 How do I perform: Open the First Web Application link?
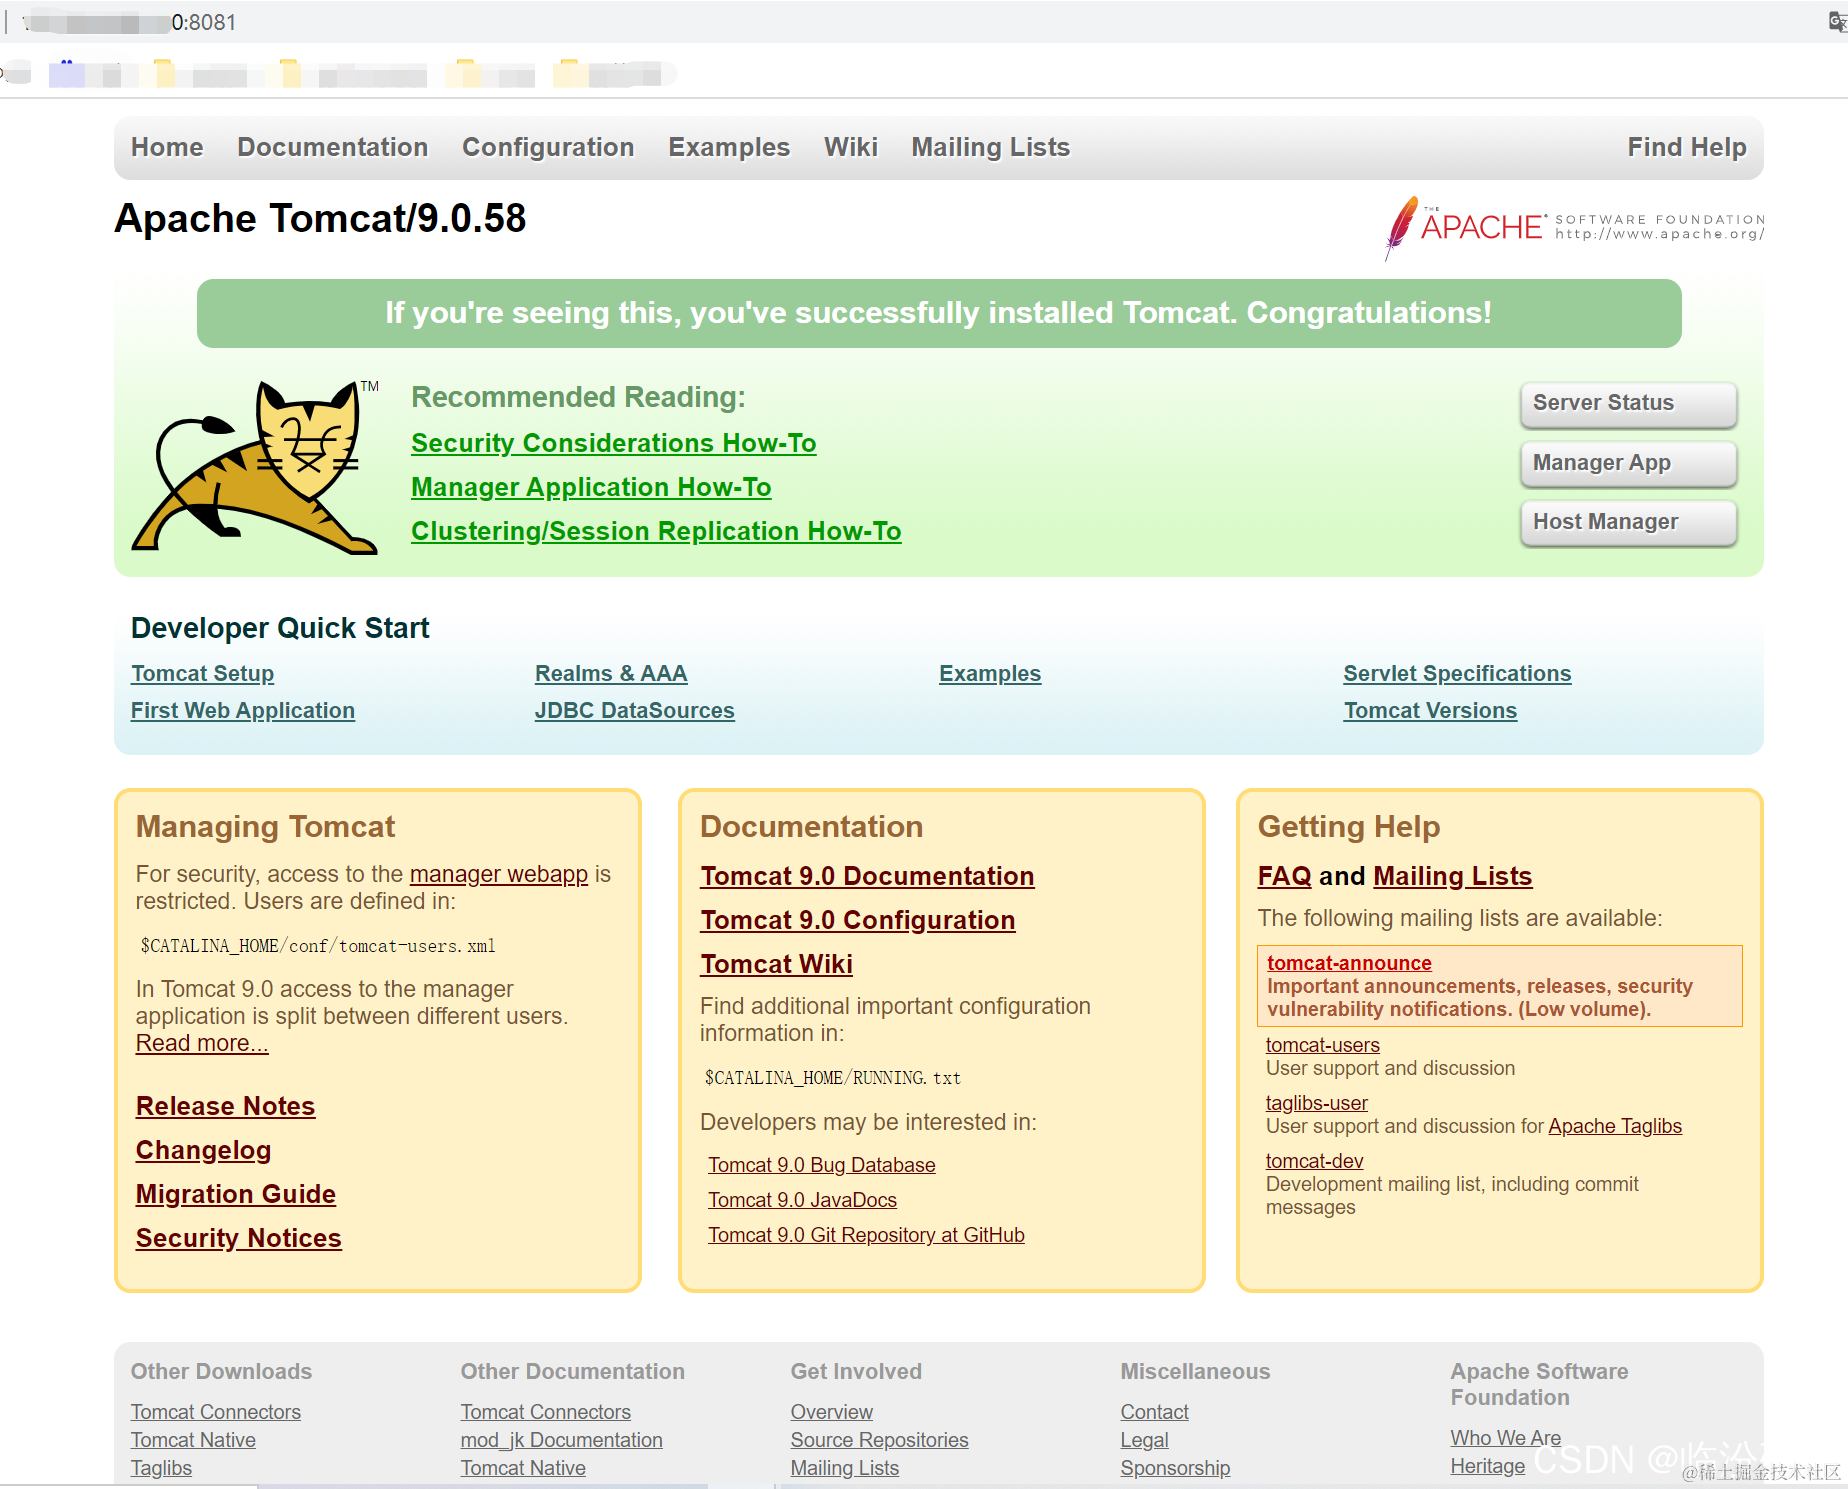click(242, 710)
